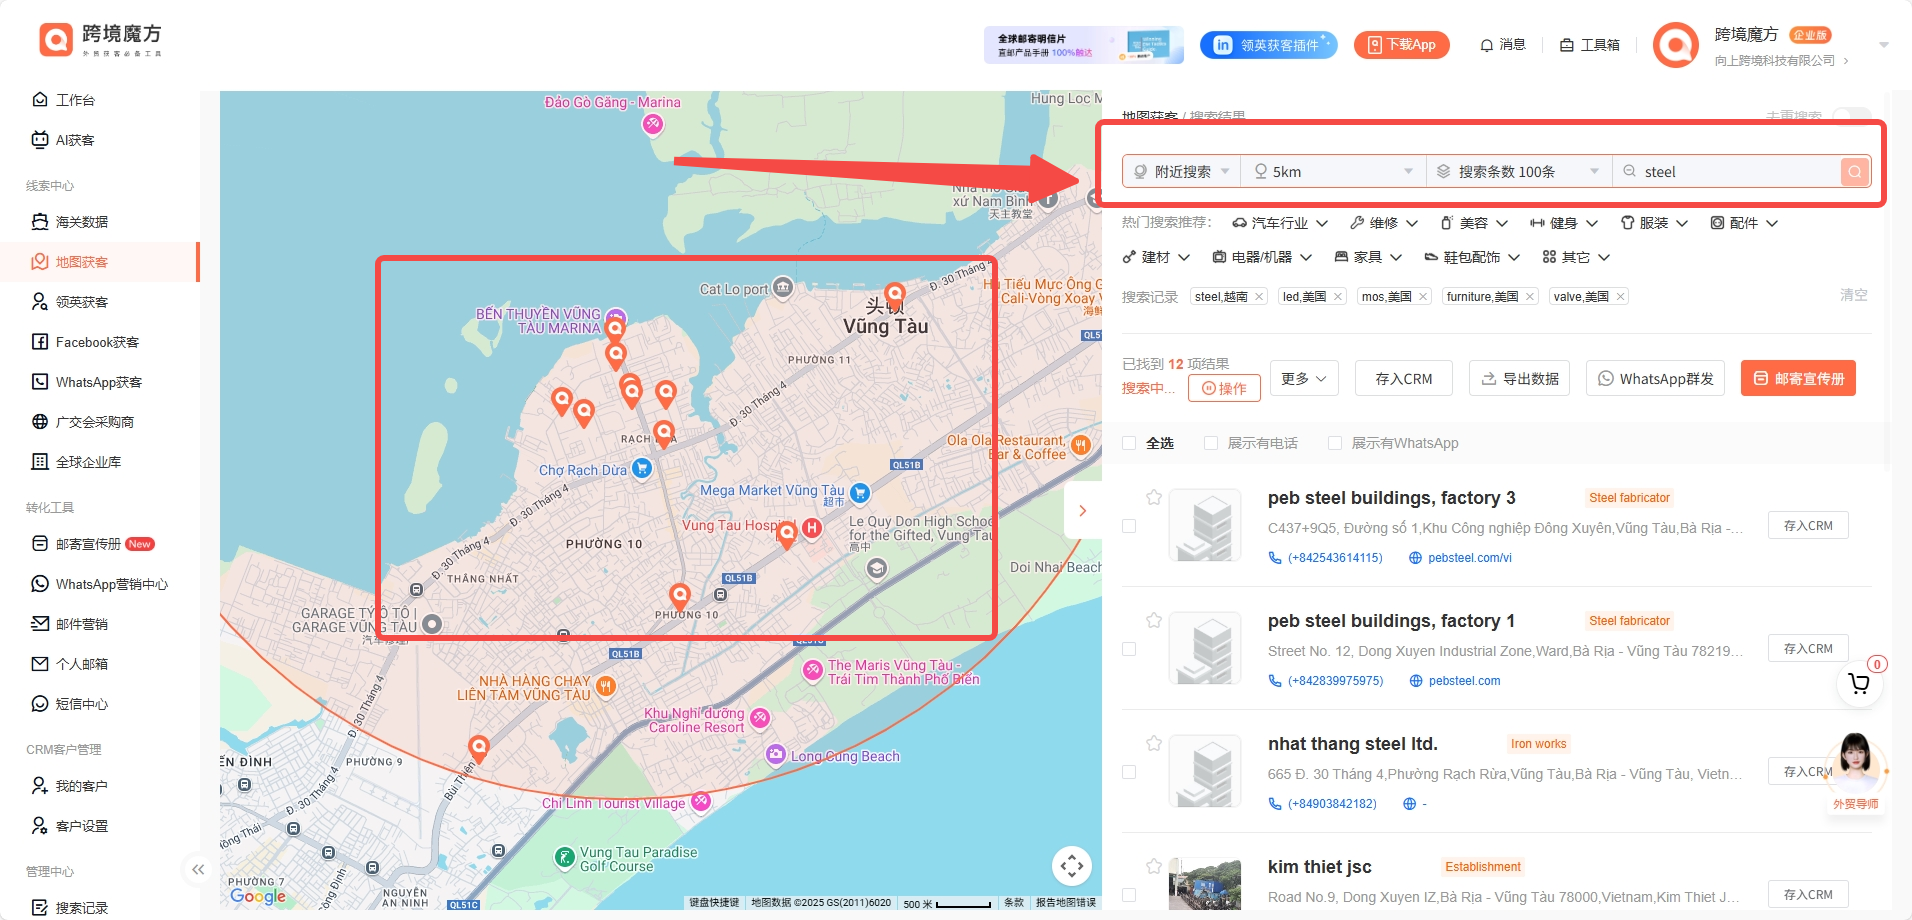Image resolution: width=1912 pixels, height=920 pixels.
Task: Click the 导出数据 export button
Action: [1520, 379]
